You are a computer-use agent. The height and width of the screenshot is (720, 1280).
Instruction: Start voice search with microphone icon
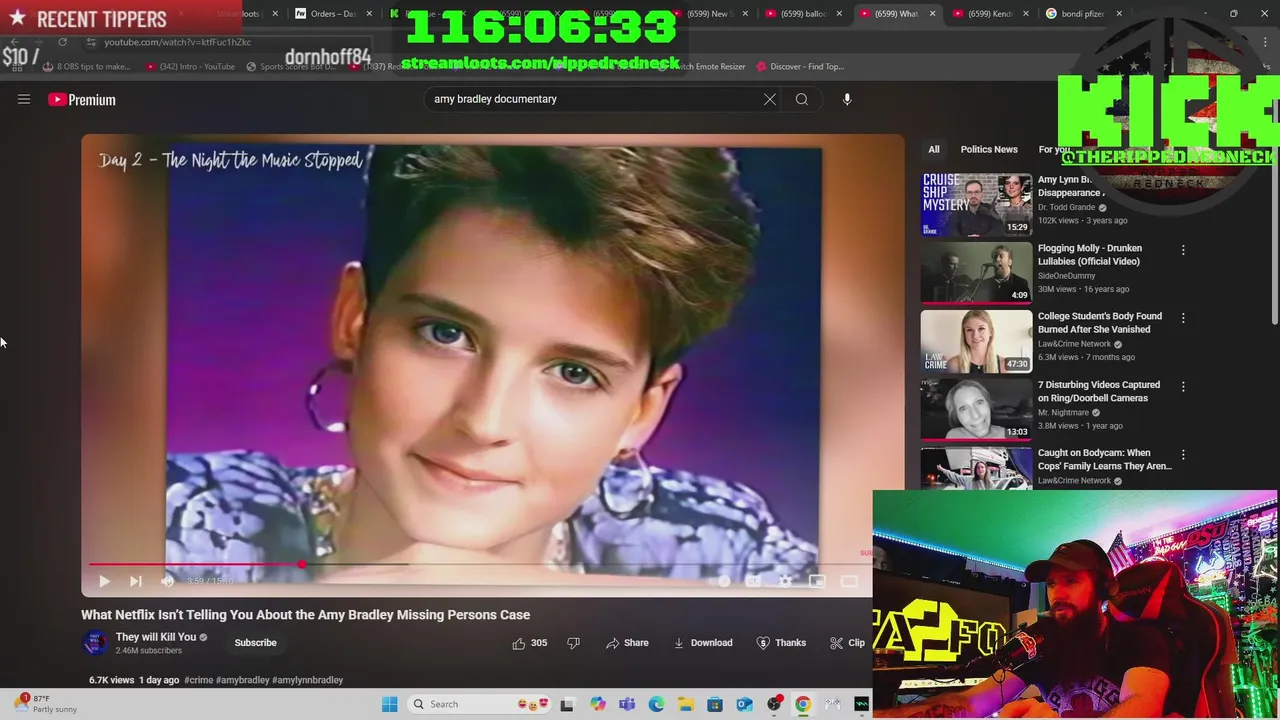click(x=847, y=99)
